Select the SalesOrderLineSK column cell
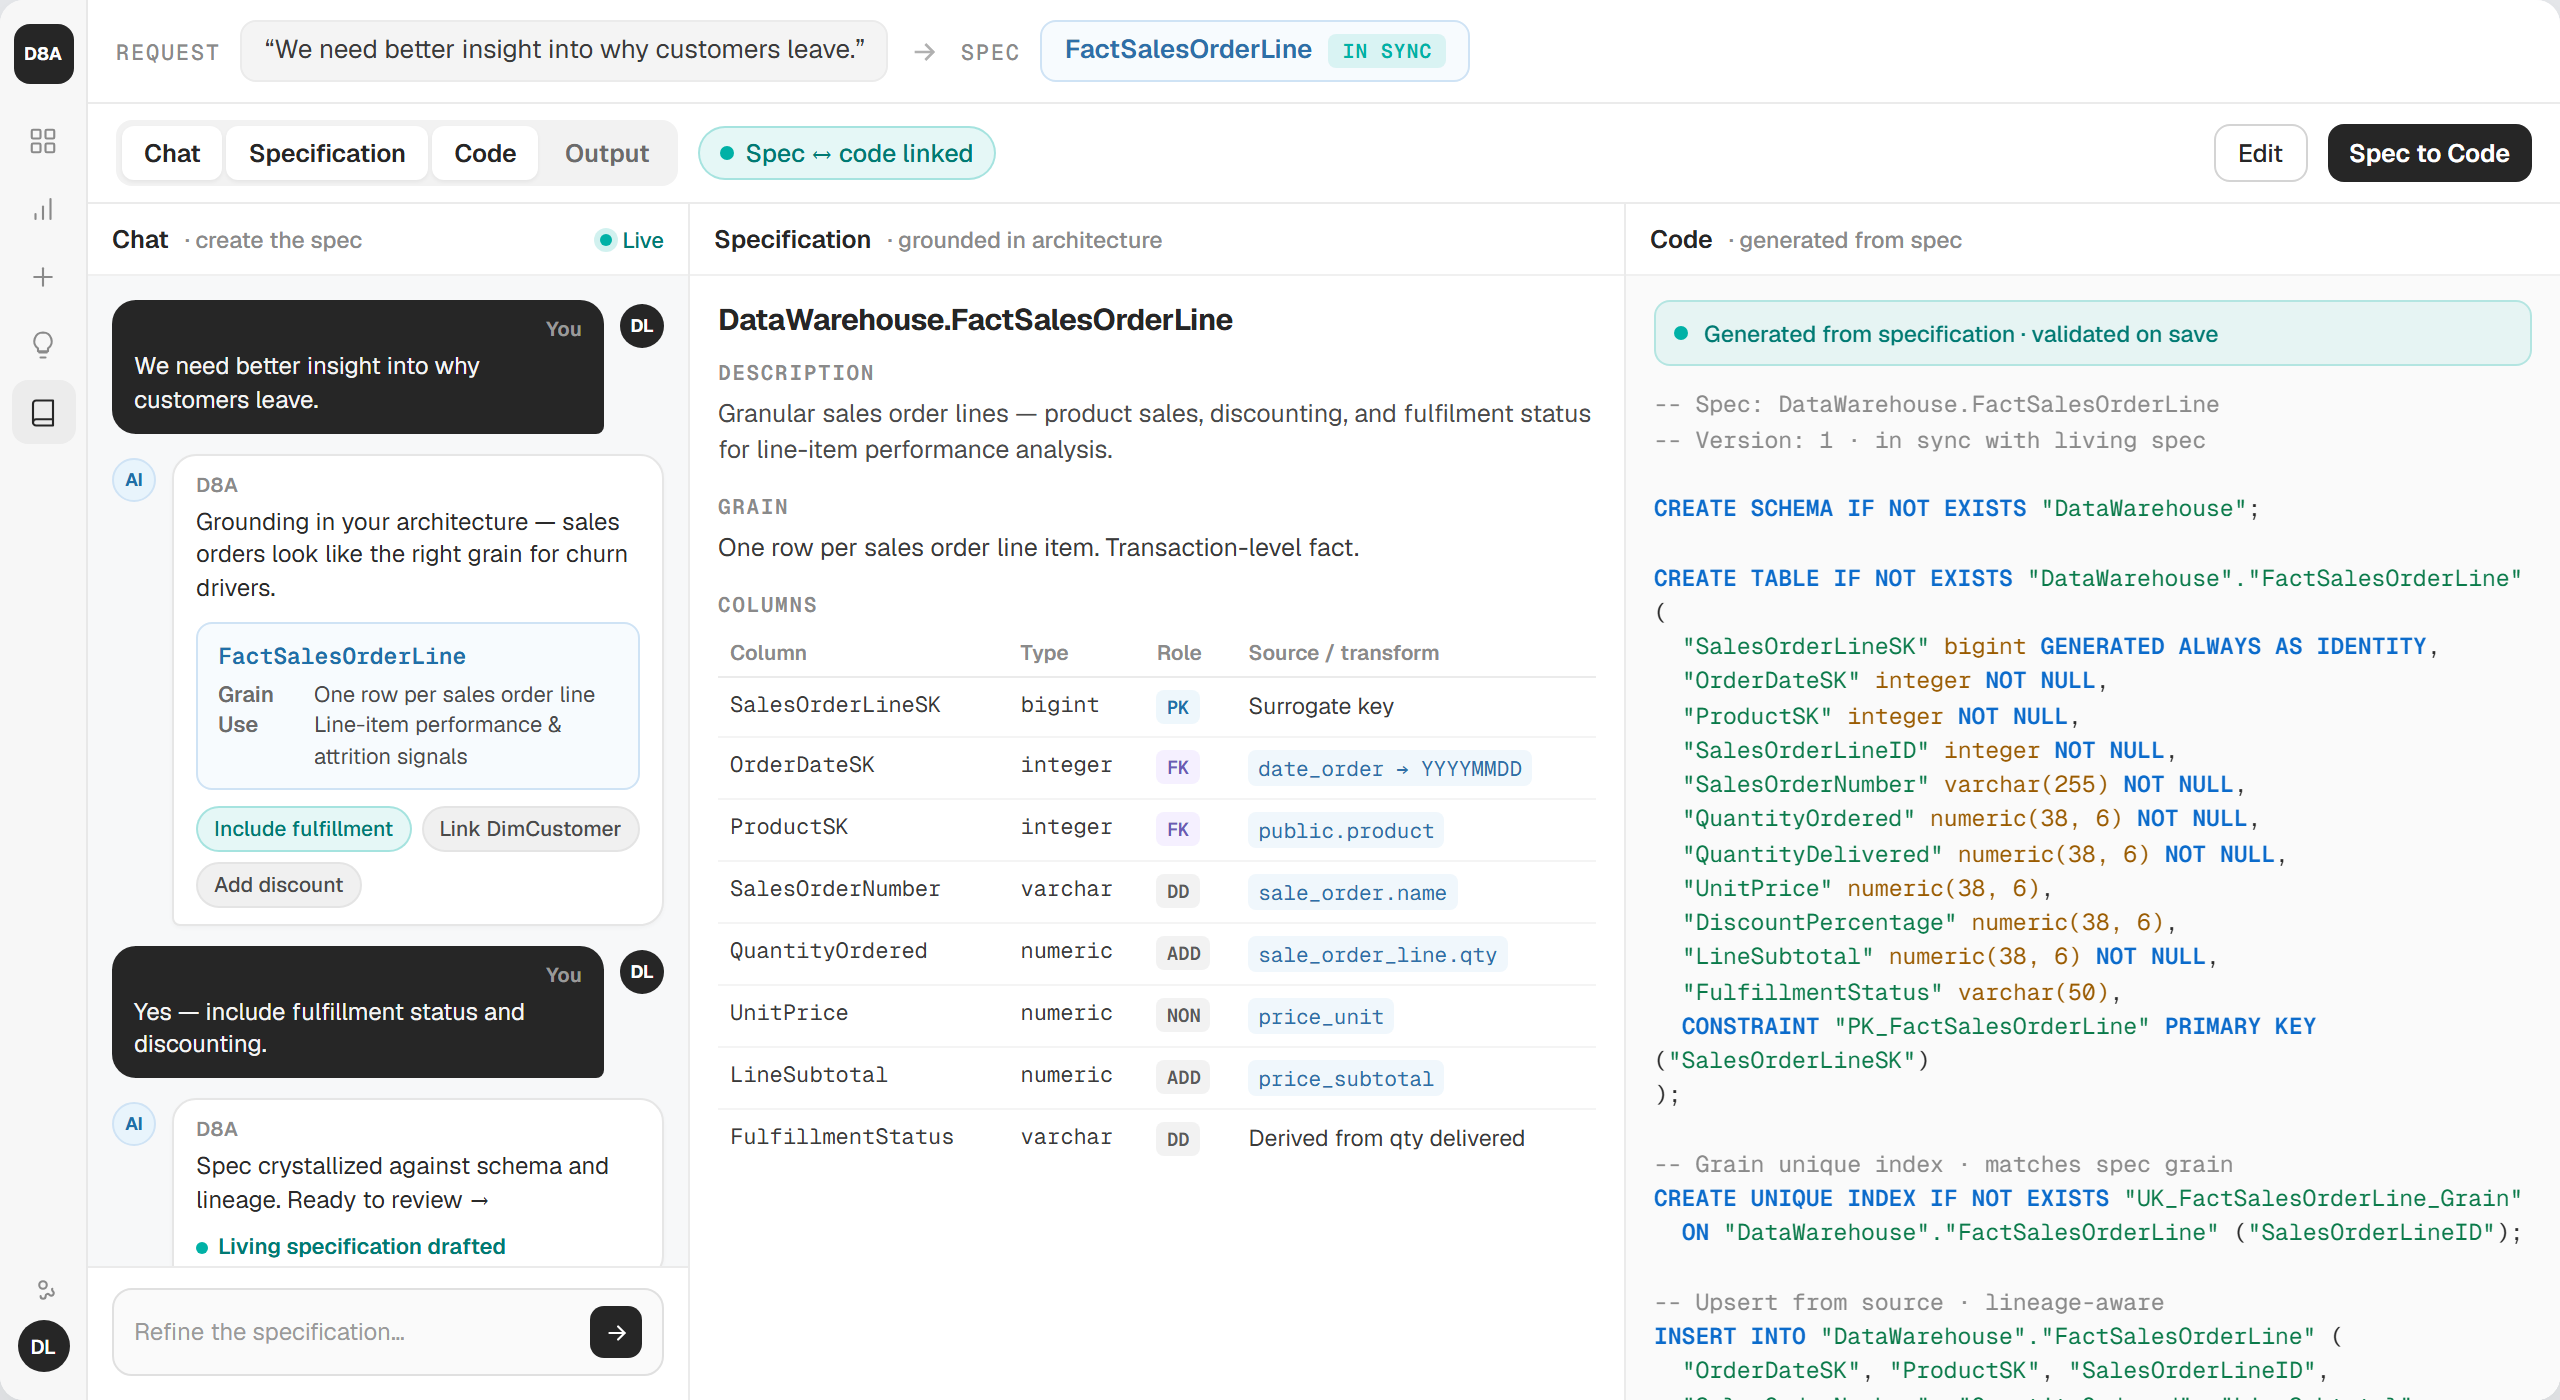 (x=835, y=705)
